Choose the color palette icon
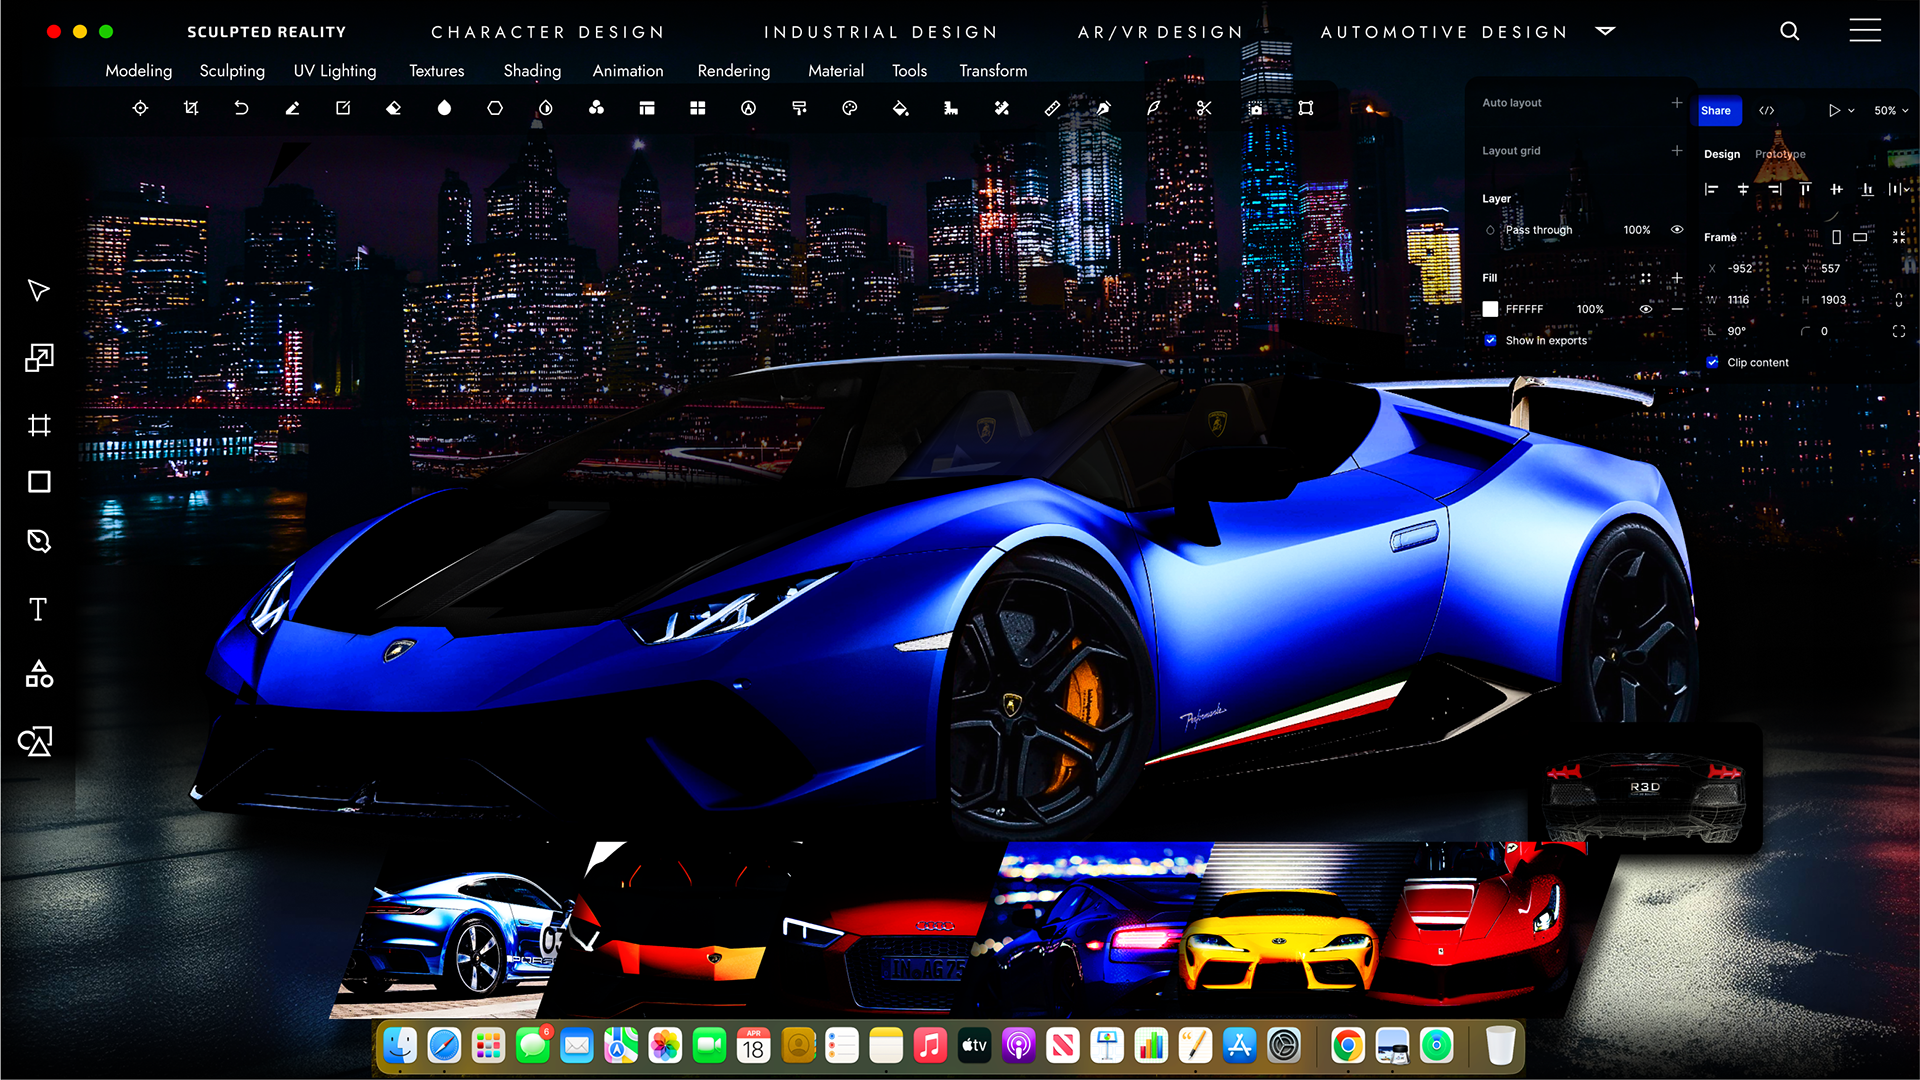 pyautogui.click(x=849, y=108)
